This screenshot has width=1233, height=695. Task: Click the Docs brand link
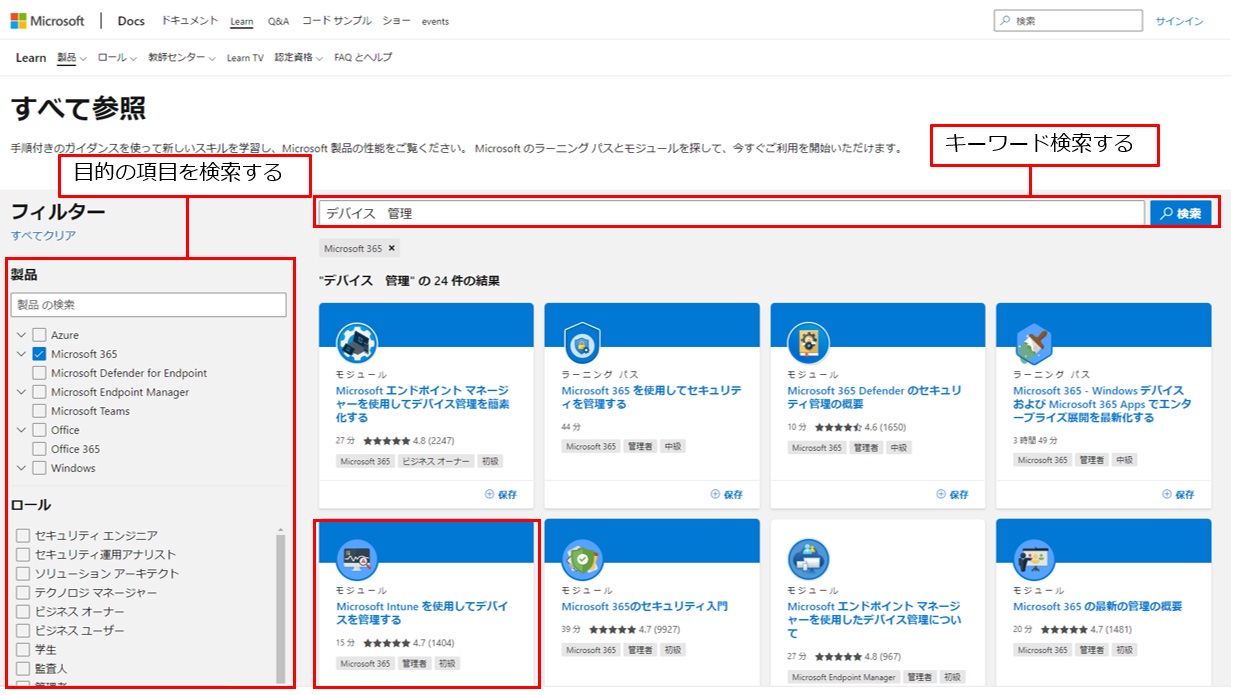(130, 21)
